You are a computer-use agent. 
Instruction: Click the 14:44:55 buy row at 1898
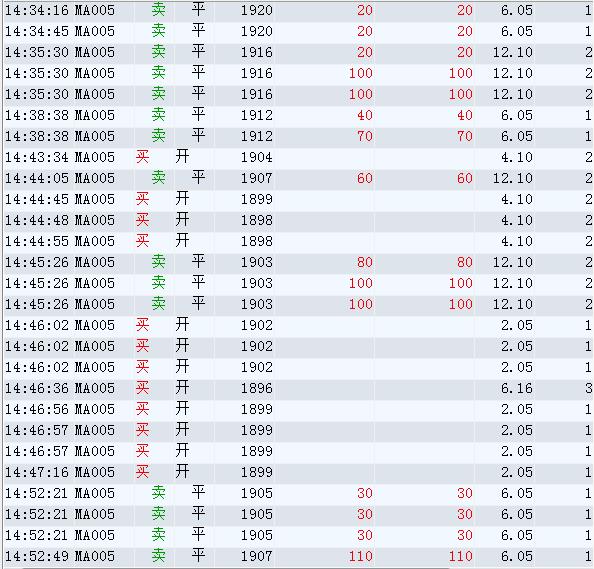[x=299, y=241]
